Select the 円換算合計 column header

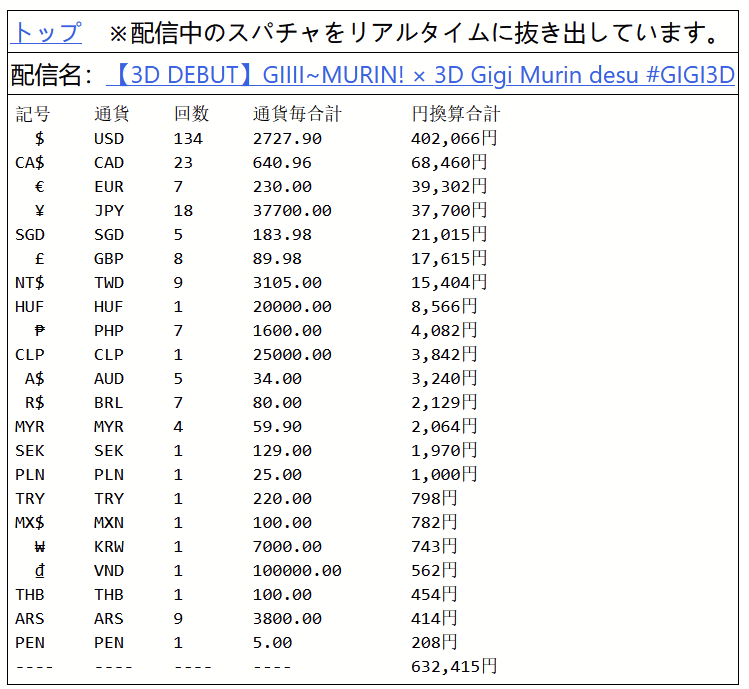coord(456,114)
